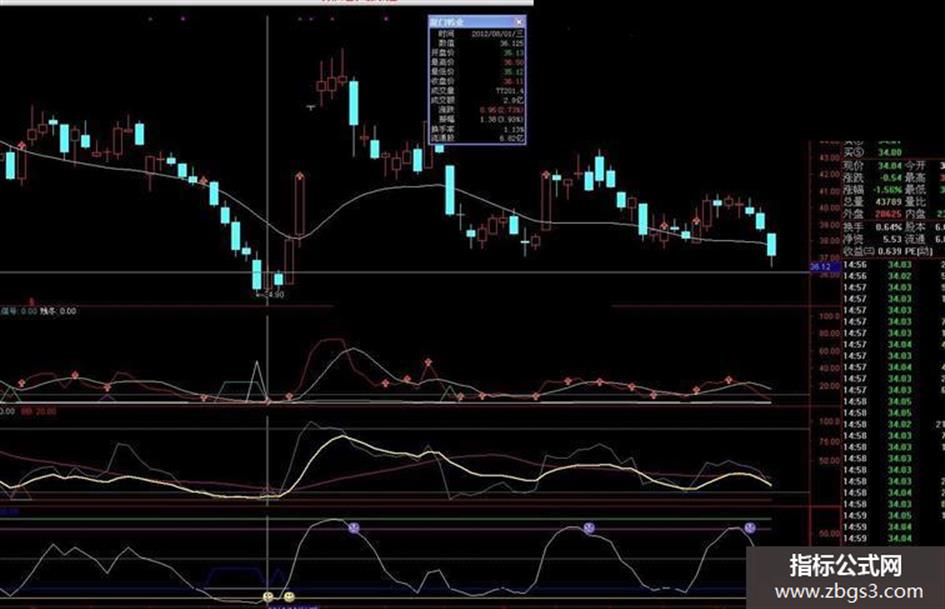
Task: Click the left yellow smiley buy signal icon
Action: (x=268, y=597)
